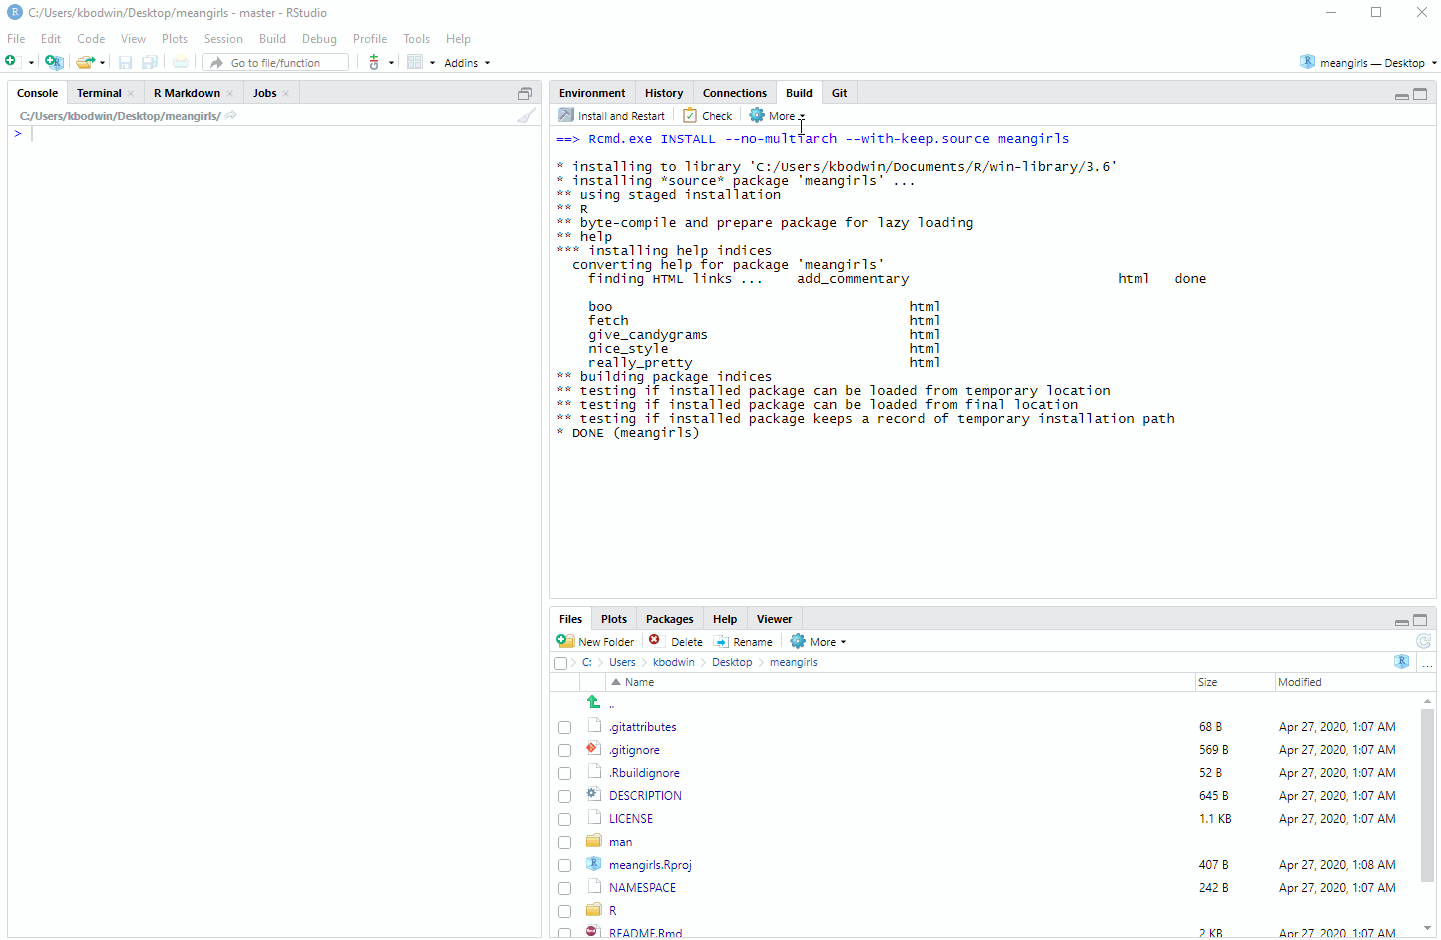Click Install and Restart button
1441x940 pixels.
[x=612, y=116]
